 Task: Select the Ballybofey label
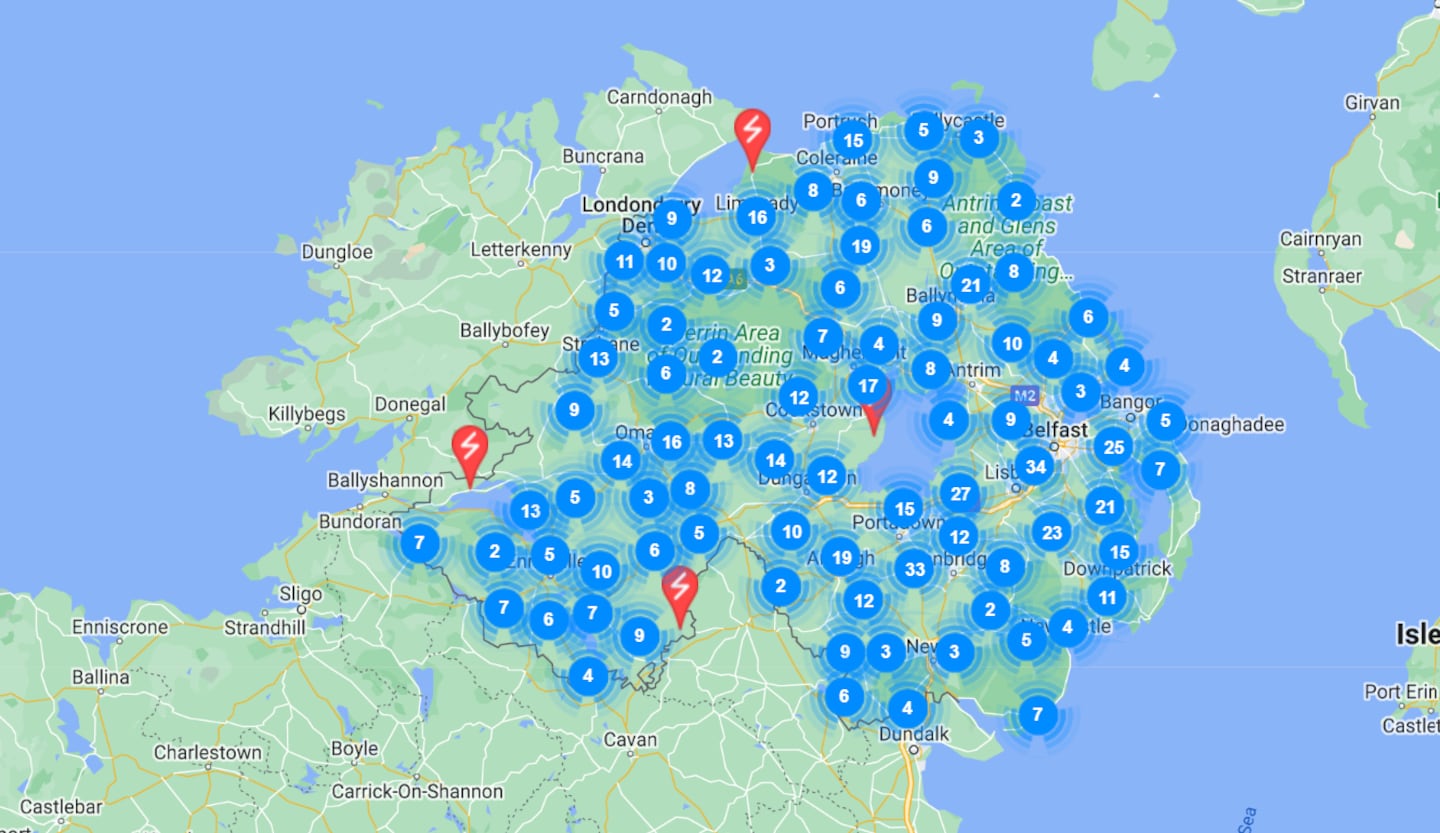pos(504,330)
